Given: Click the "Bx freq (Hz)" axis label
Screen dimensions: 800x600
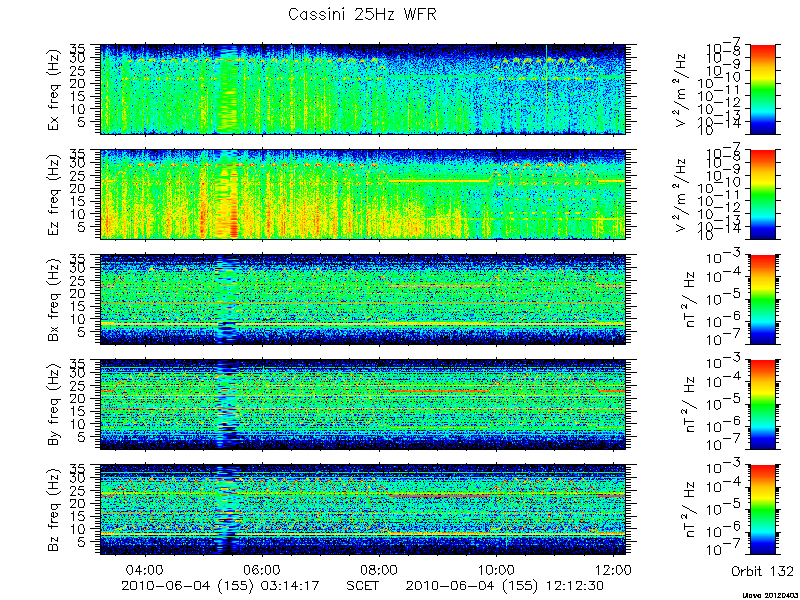Looking at the screenshot, I should [54, 300].
